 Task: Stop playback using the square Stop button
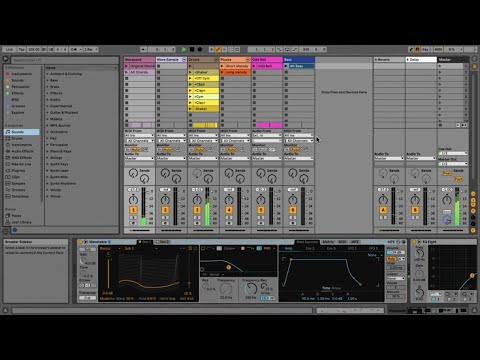192,49
